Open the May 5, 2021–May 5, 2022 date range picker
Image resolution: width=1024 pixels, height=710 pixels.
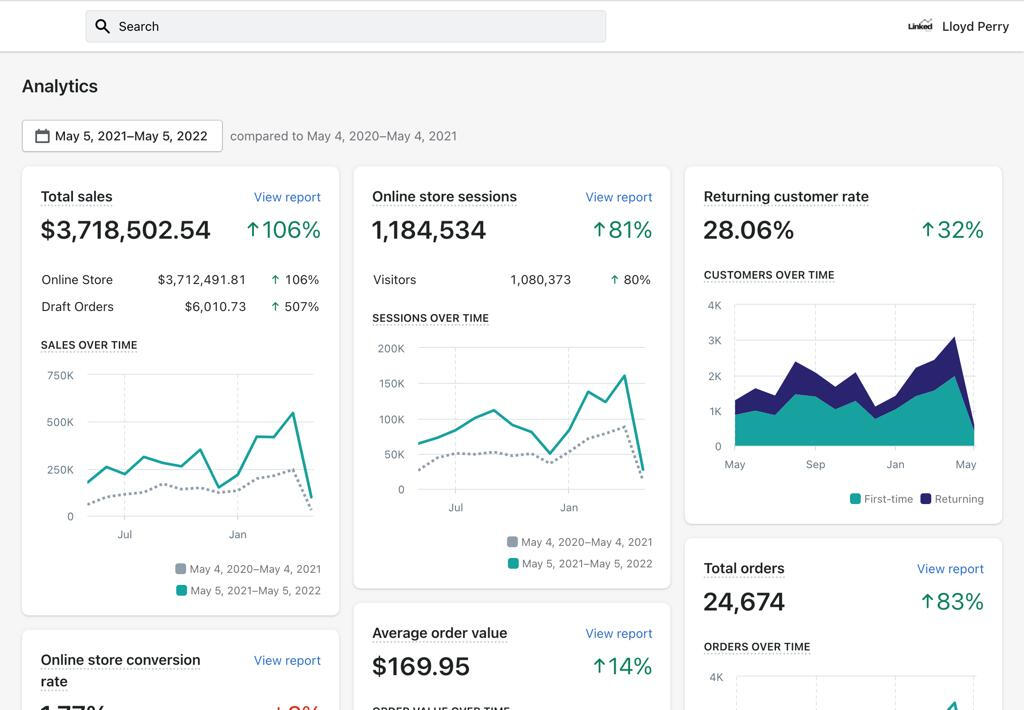(x=122, y=136)
